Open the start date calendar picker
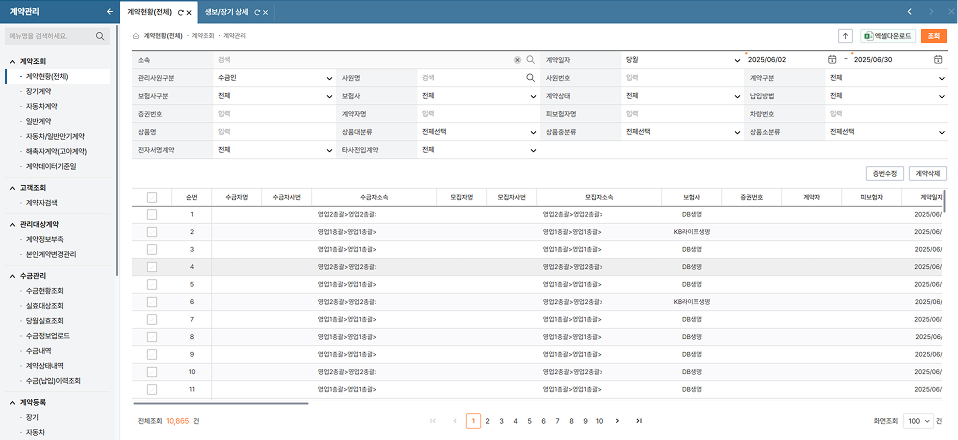The width and height of the screenshot is (958, 440). click(832, 60)
